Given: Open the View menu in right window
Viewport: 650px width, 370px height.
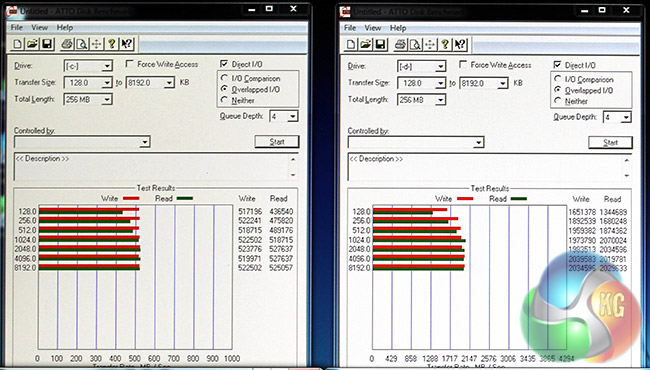Looking at the screenshot, I should 373,28.
